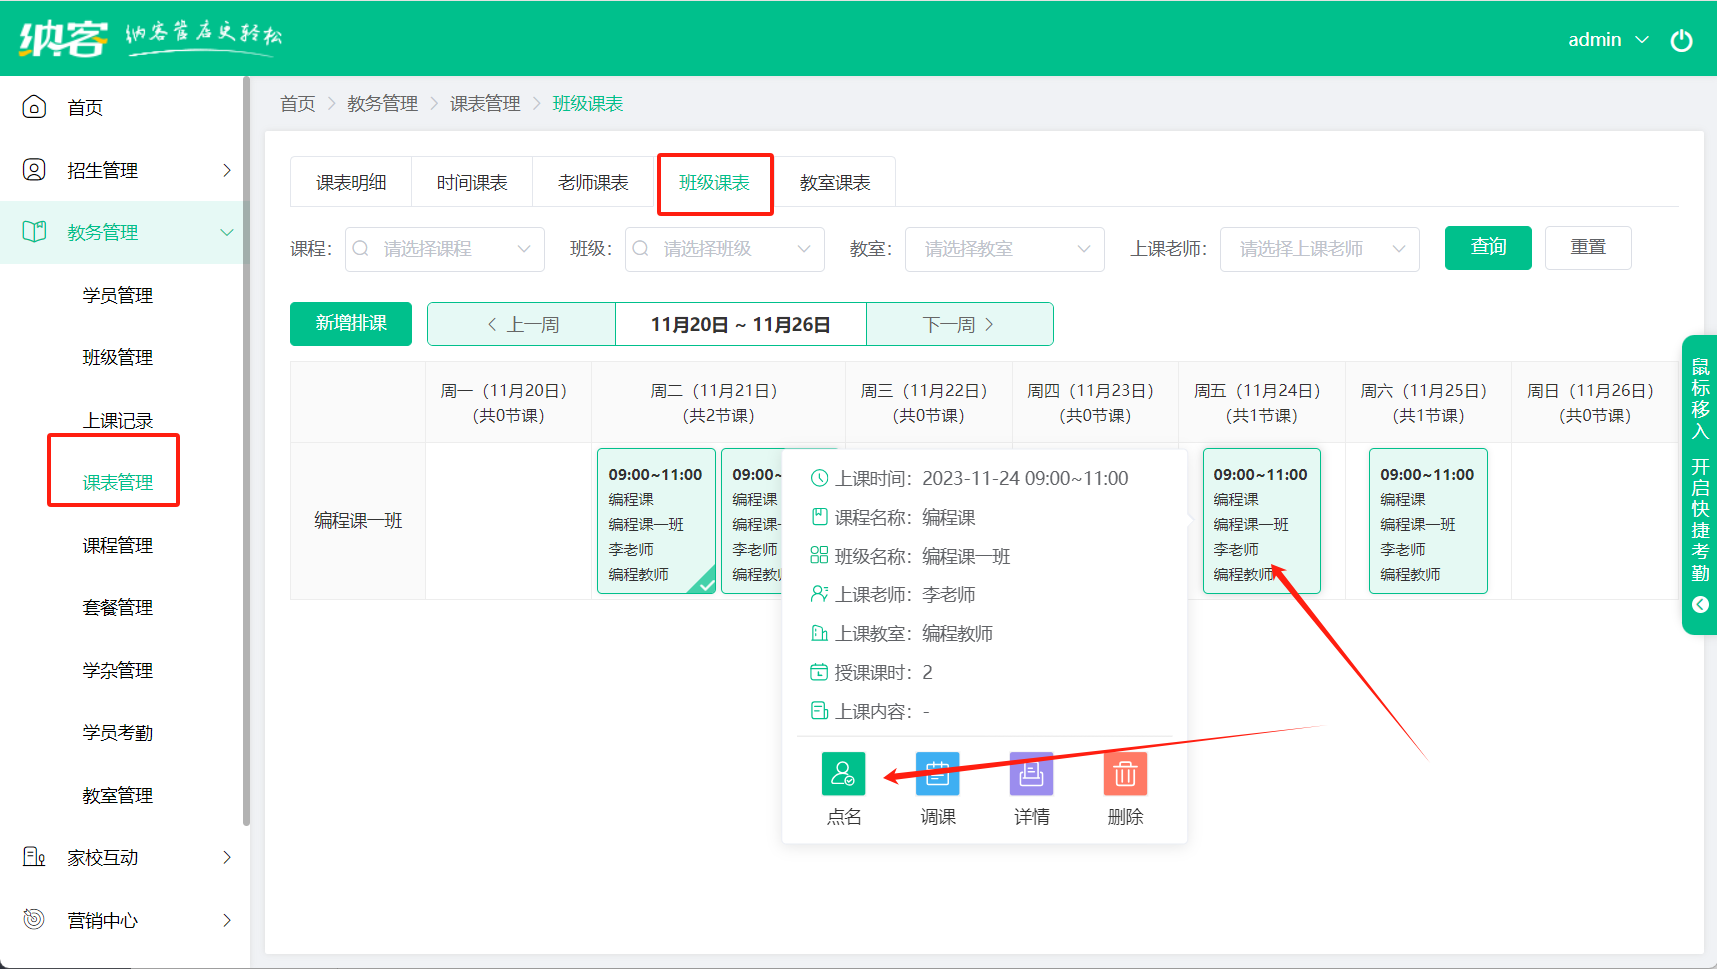1717x969 pixels.
Task: Collapse the quick attendance side panel arrow
Action: (x=1700, y=604)
